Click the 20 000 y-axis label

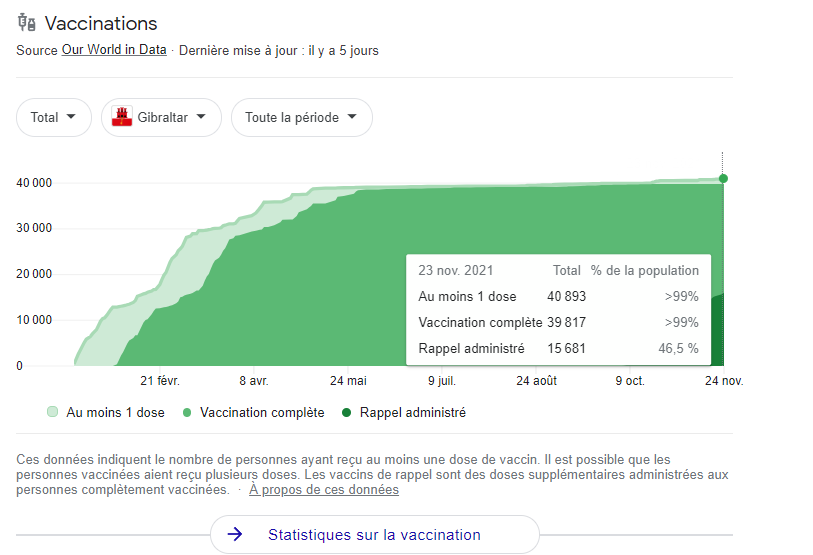point(34,274)
